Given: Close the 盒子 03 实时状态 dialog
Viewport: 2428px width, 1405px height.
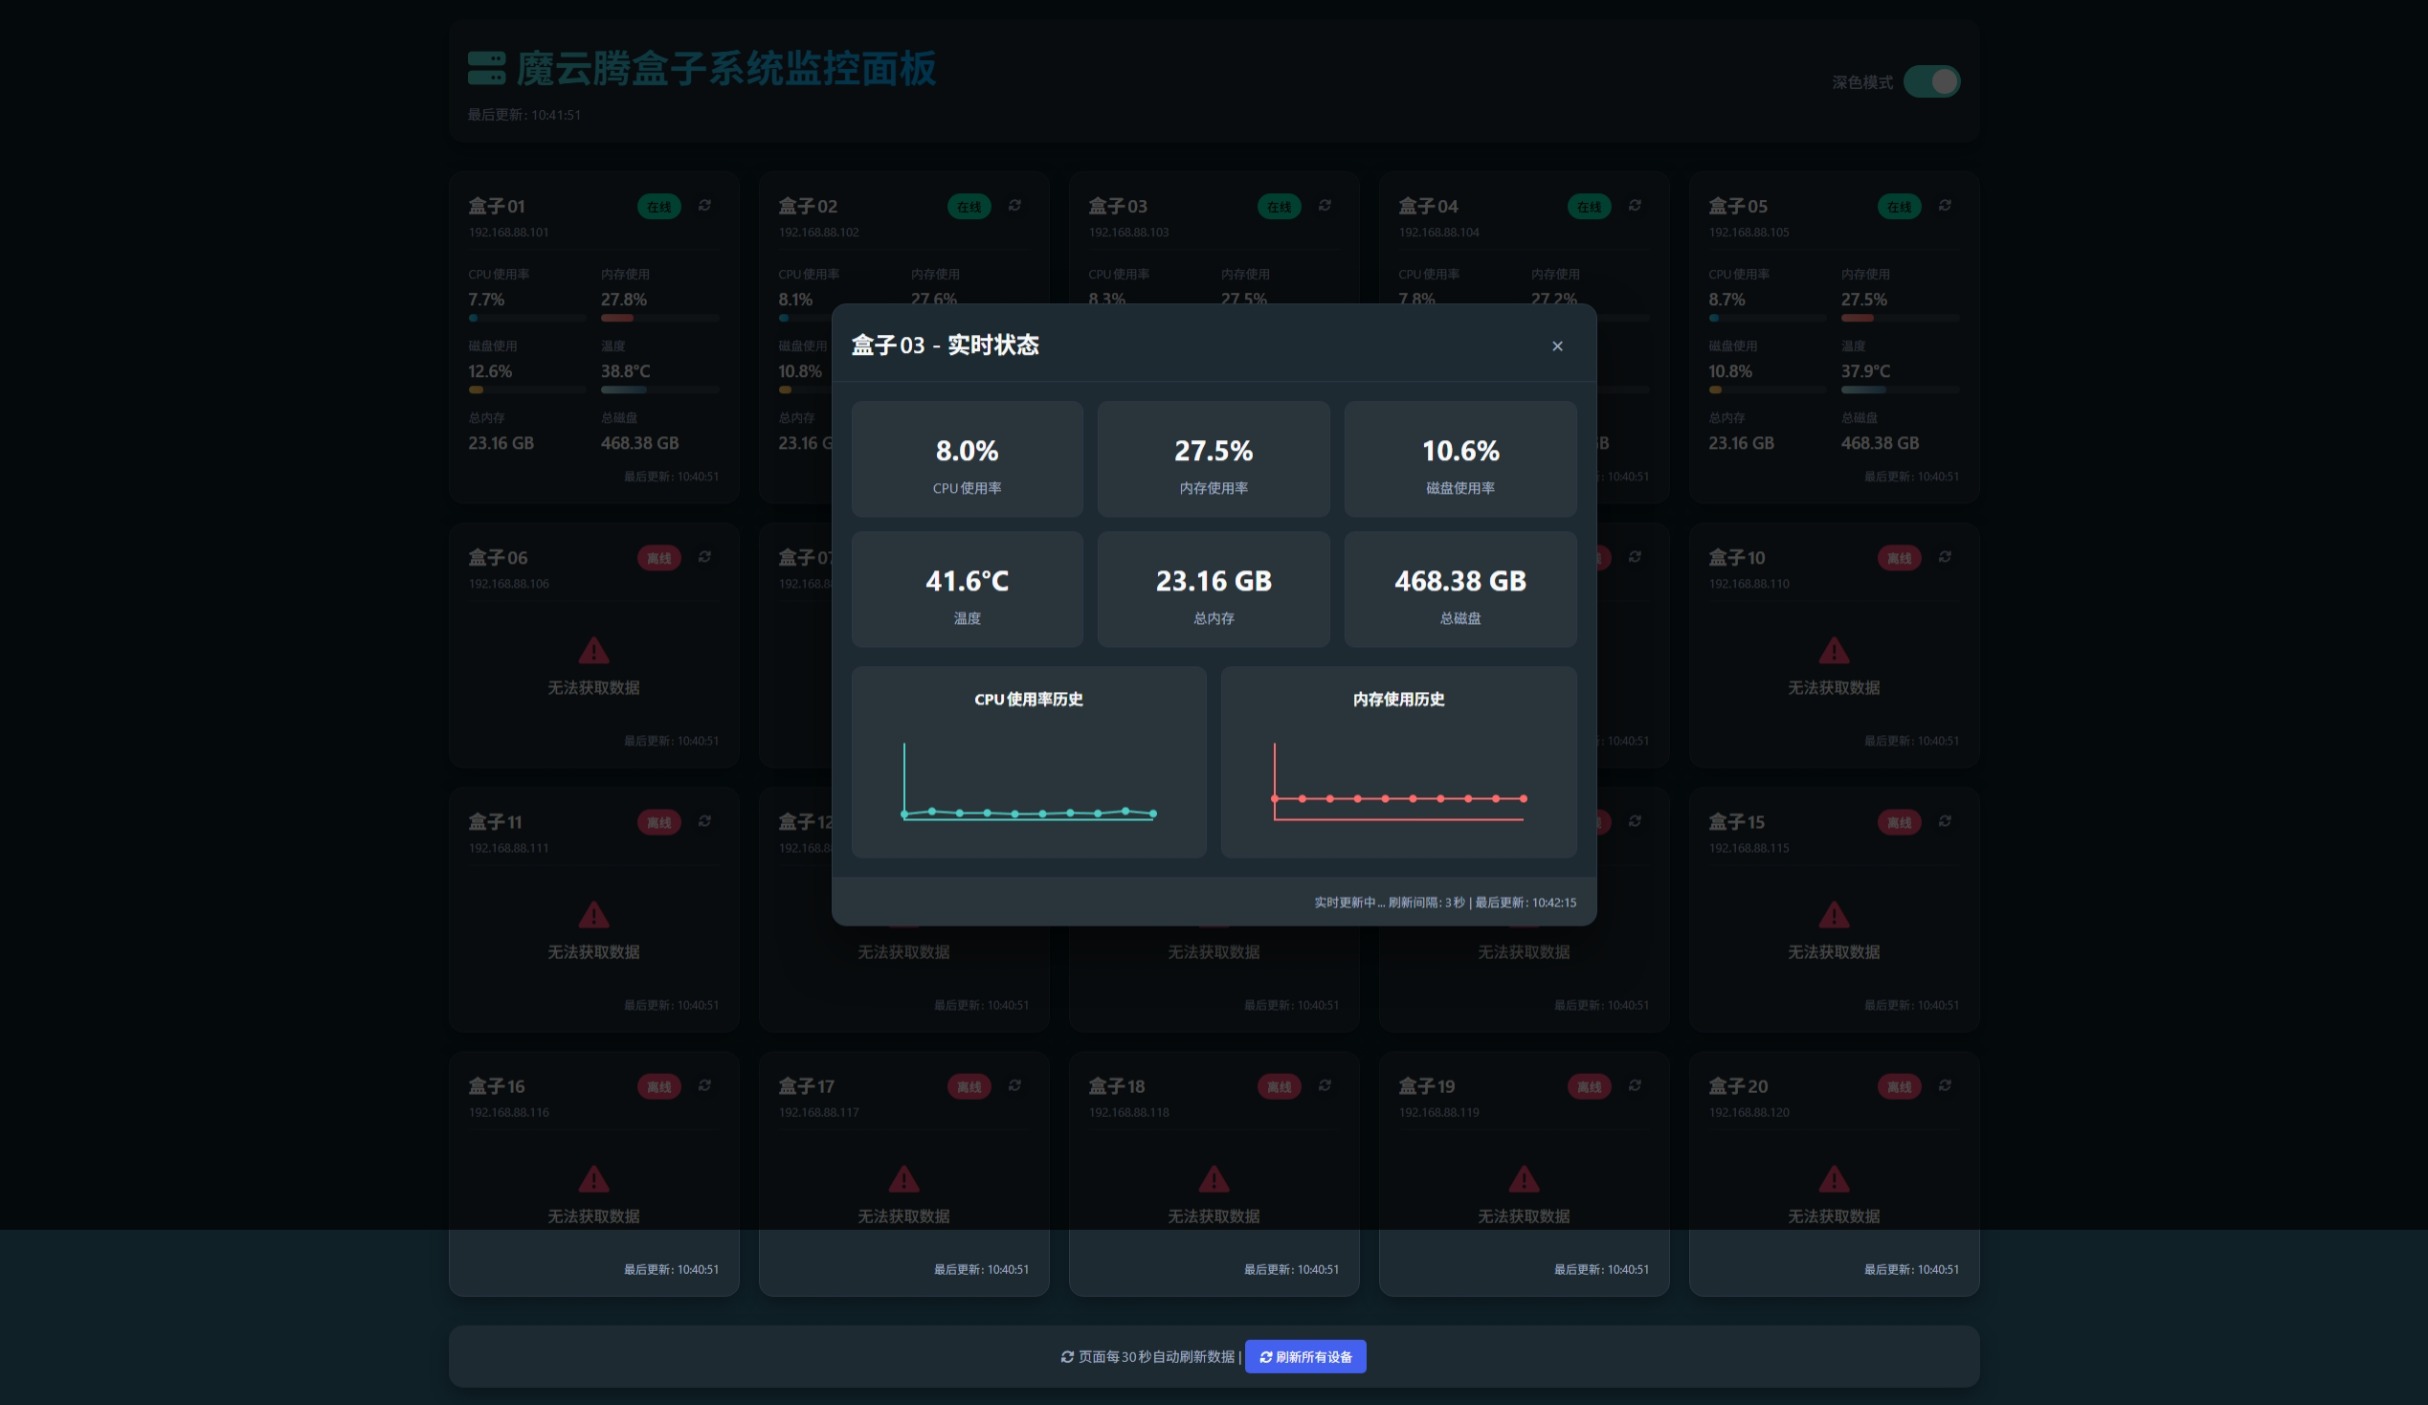Looking at the screenshot, I should click(x=1557, y=346).
